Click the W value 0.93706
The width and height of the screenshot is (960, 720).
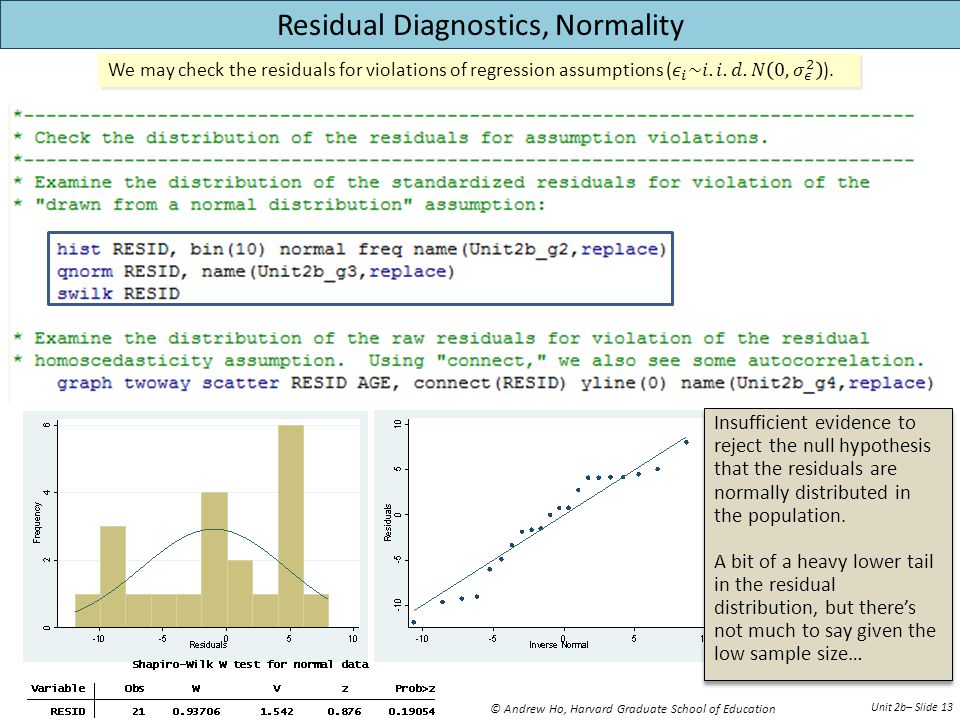point(196,711)
